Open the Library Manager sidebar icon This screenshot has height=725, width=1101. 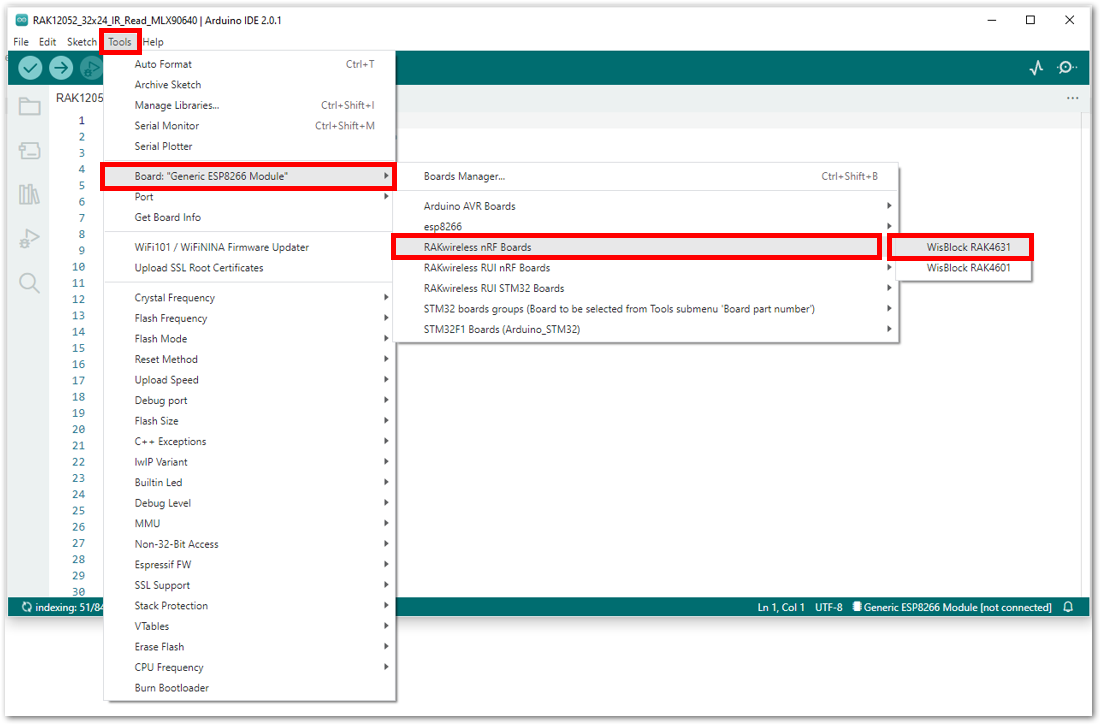click(x=29, y=194)
